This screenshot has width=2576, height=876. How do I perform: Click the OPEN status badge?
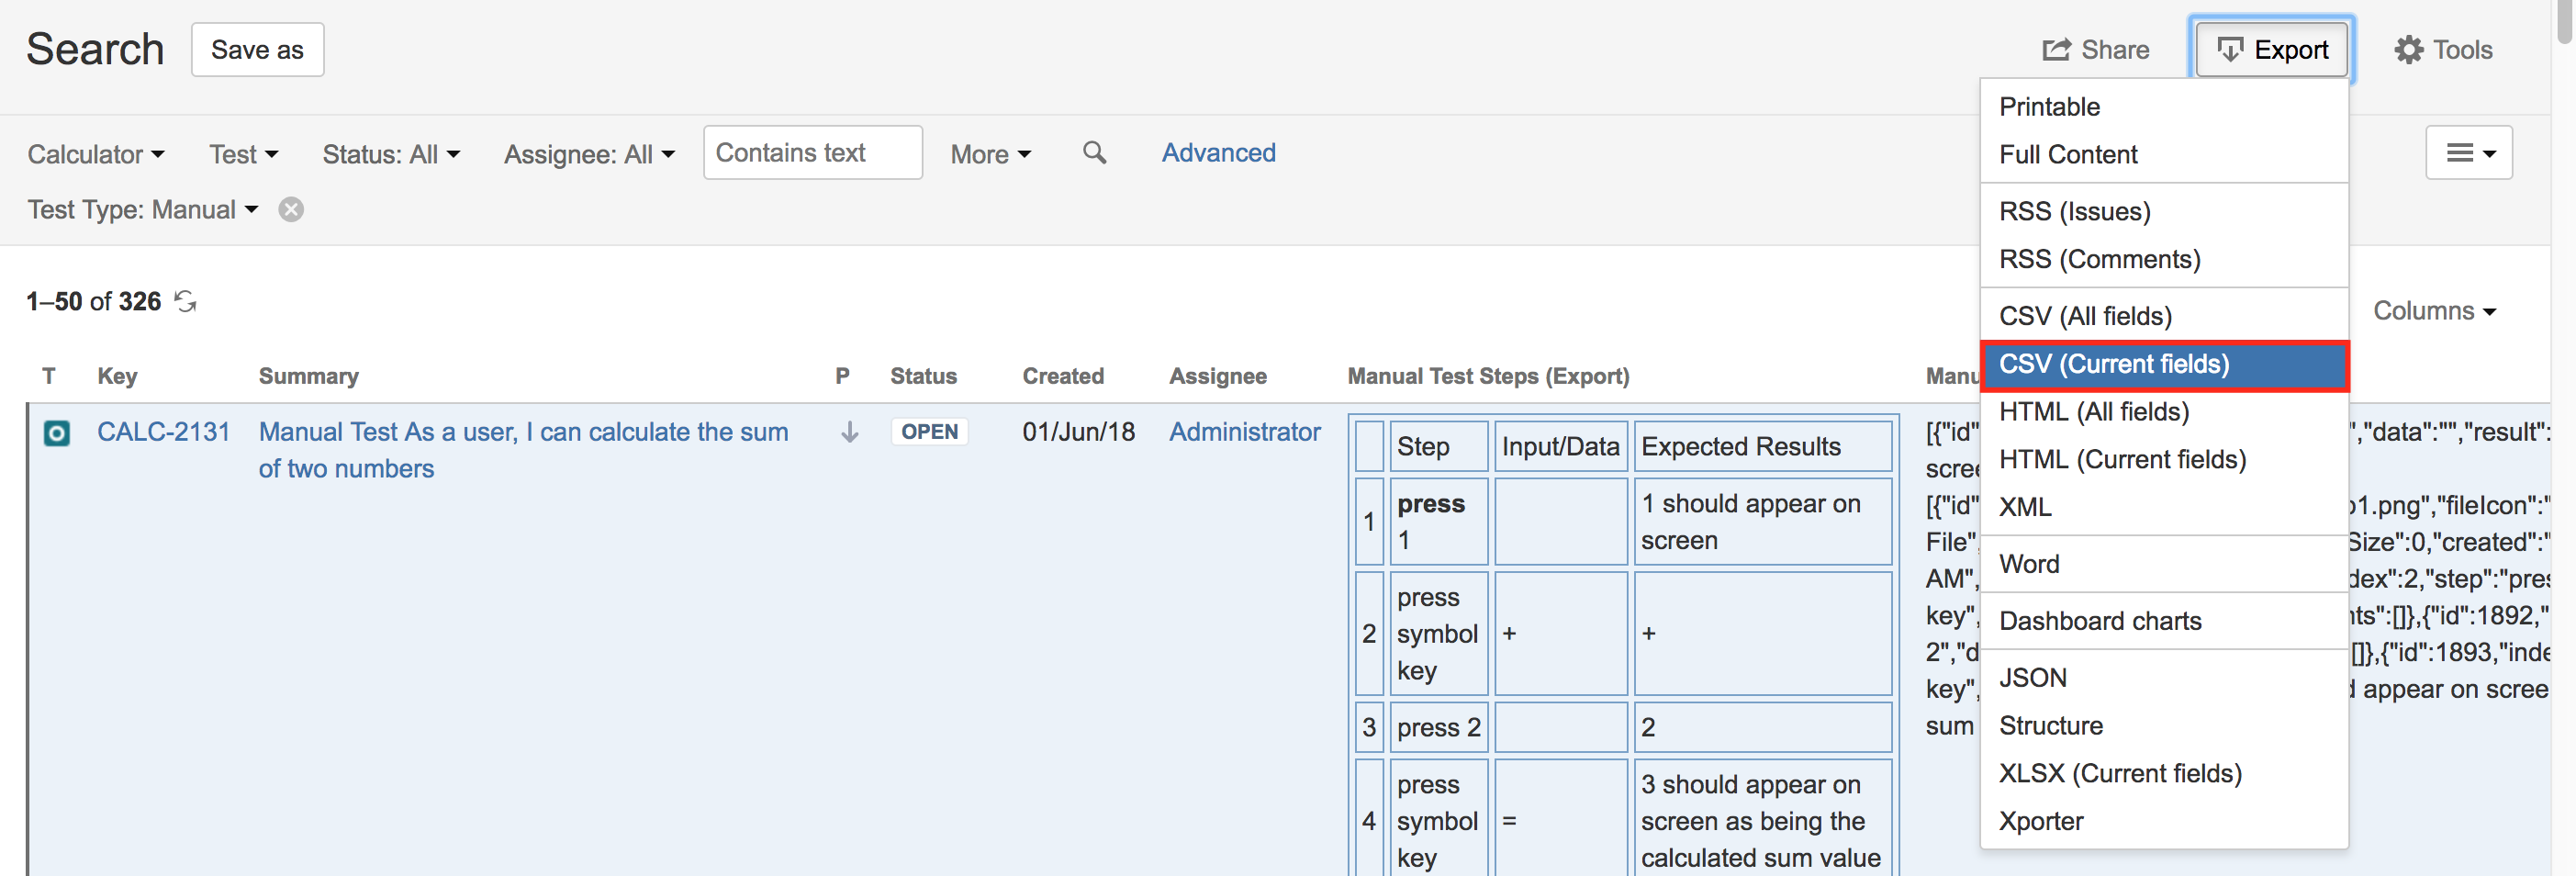click(x=929, y=432)
